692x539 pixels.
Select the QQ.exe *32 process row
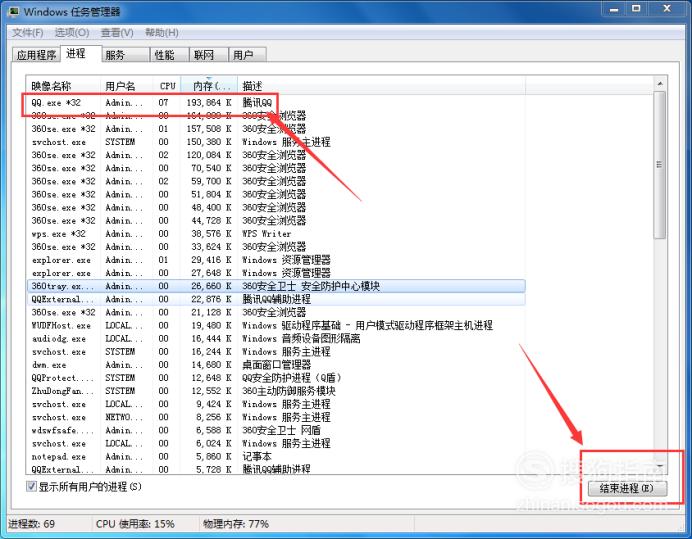[276, 102]
